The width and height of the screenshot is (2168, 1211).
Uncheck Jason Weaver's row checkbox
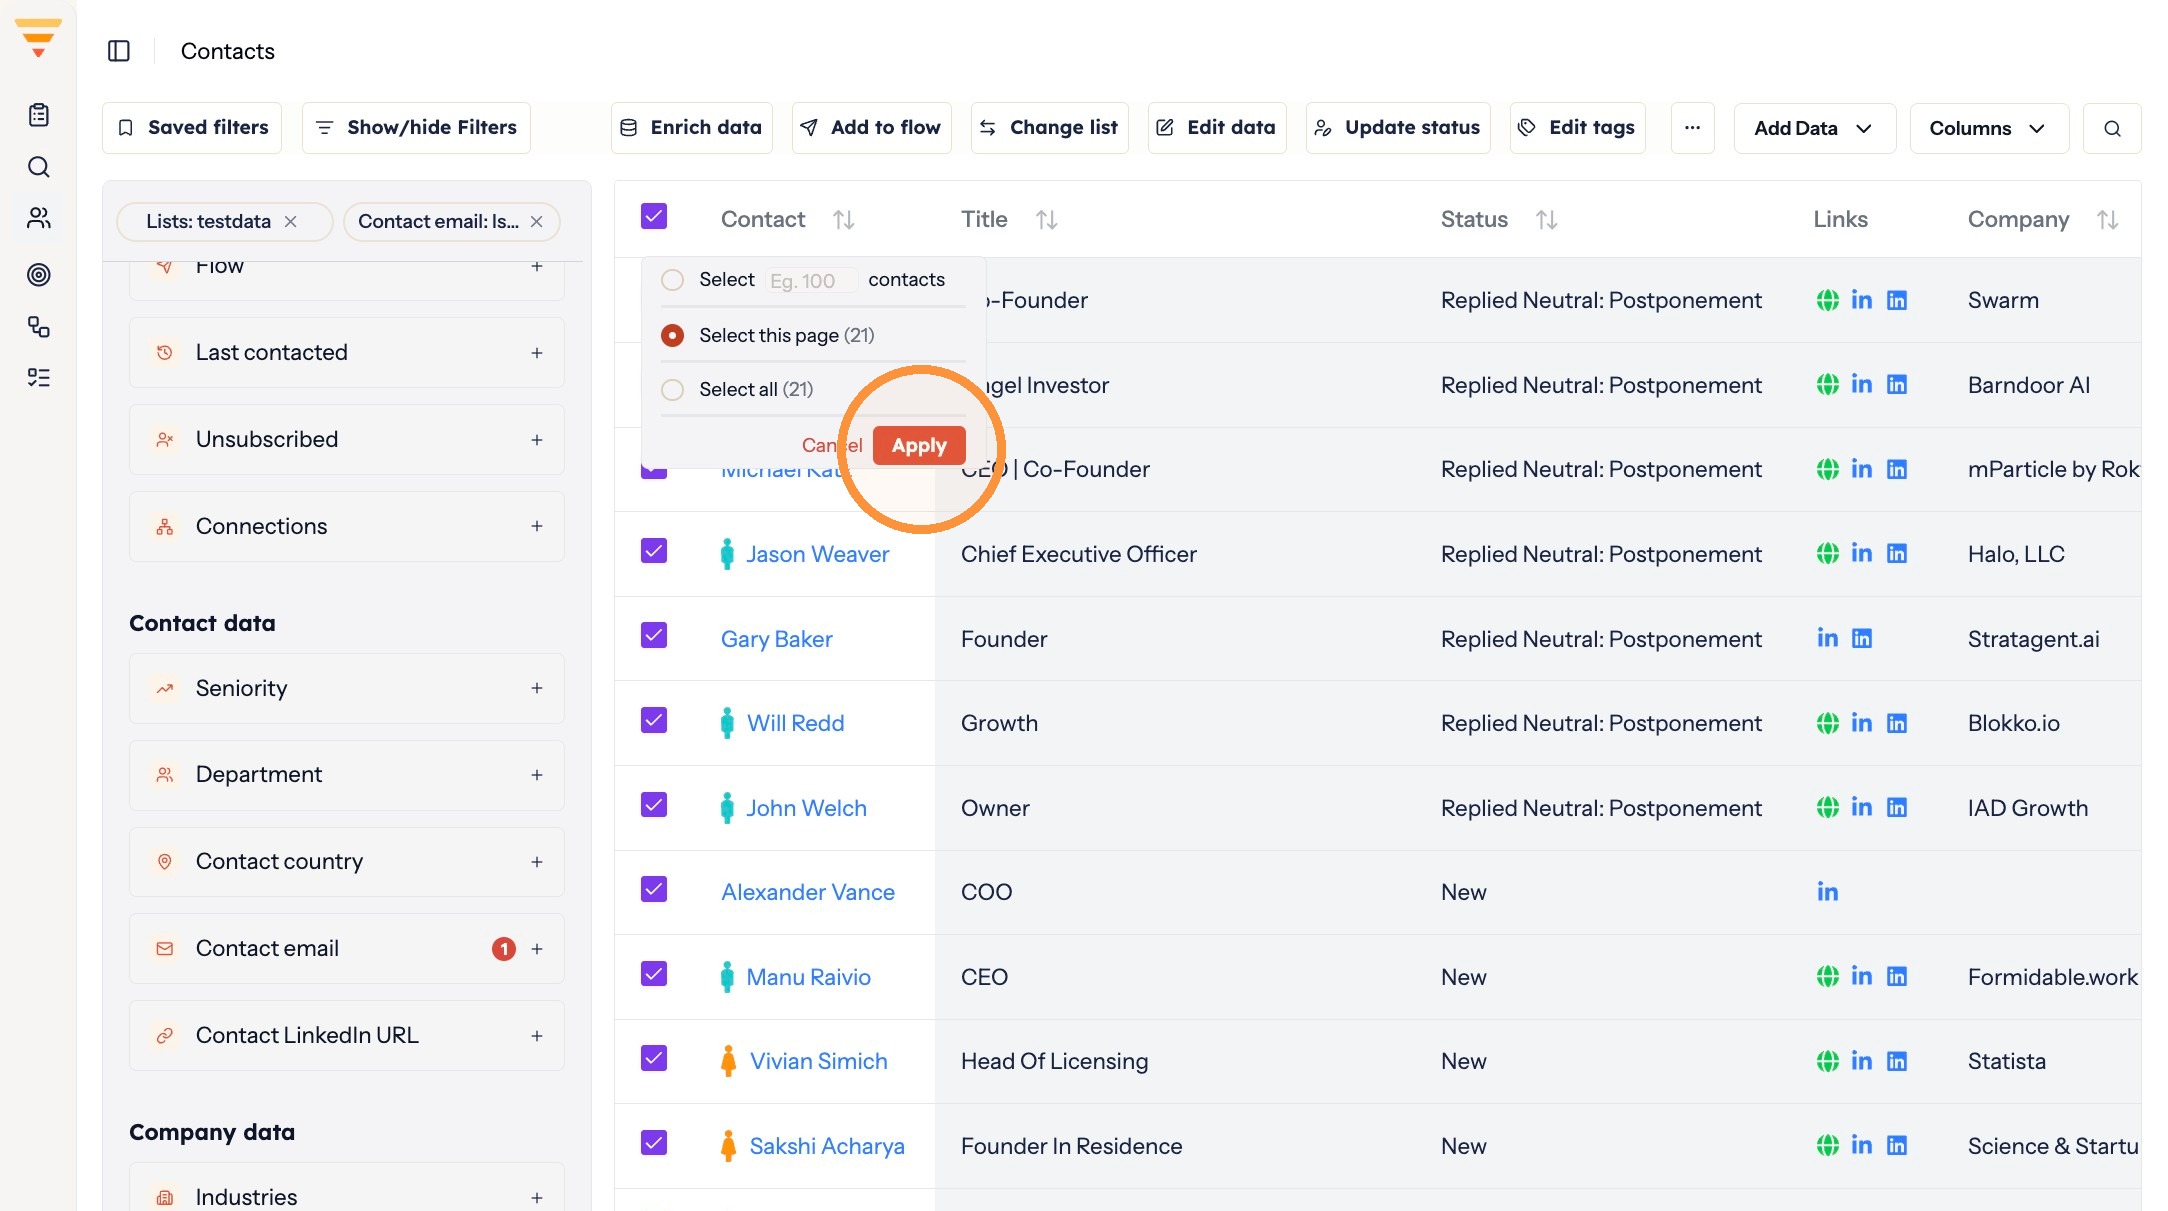click(654, 551)
